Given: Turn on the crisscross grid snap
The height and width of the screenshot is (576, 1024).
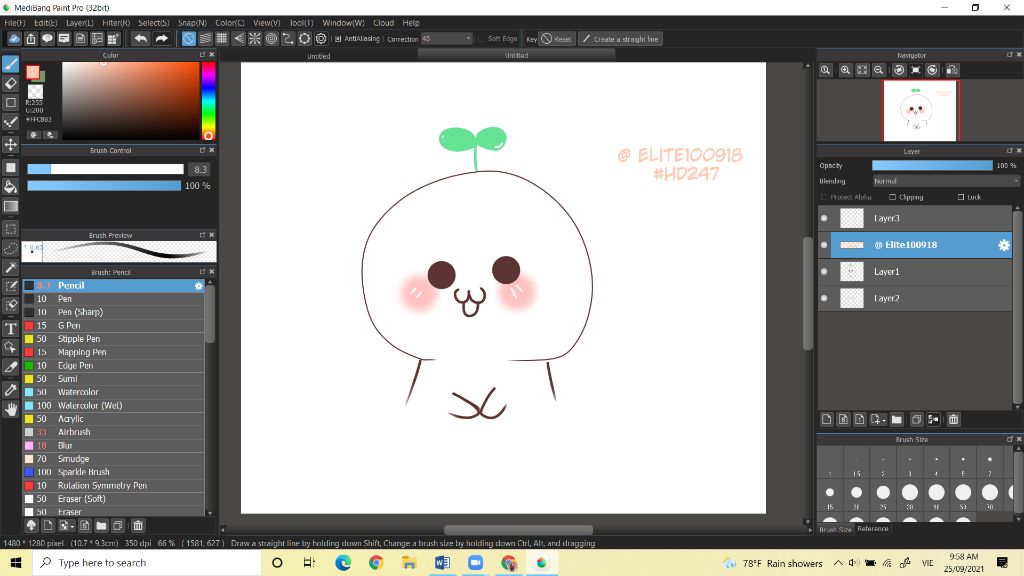Looking at the screenshot, I should coord(221,39).
